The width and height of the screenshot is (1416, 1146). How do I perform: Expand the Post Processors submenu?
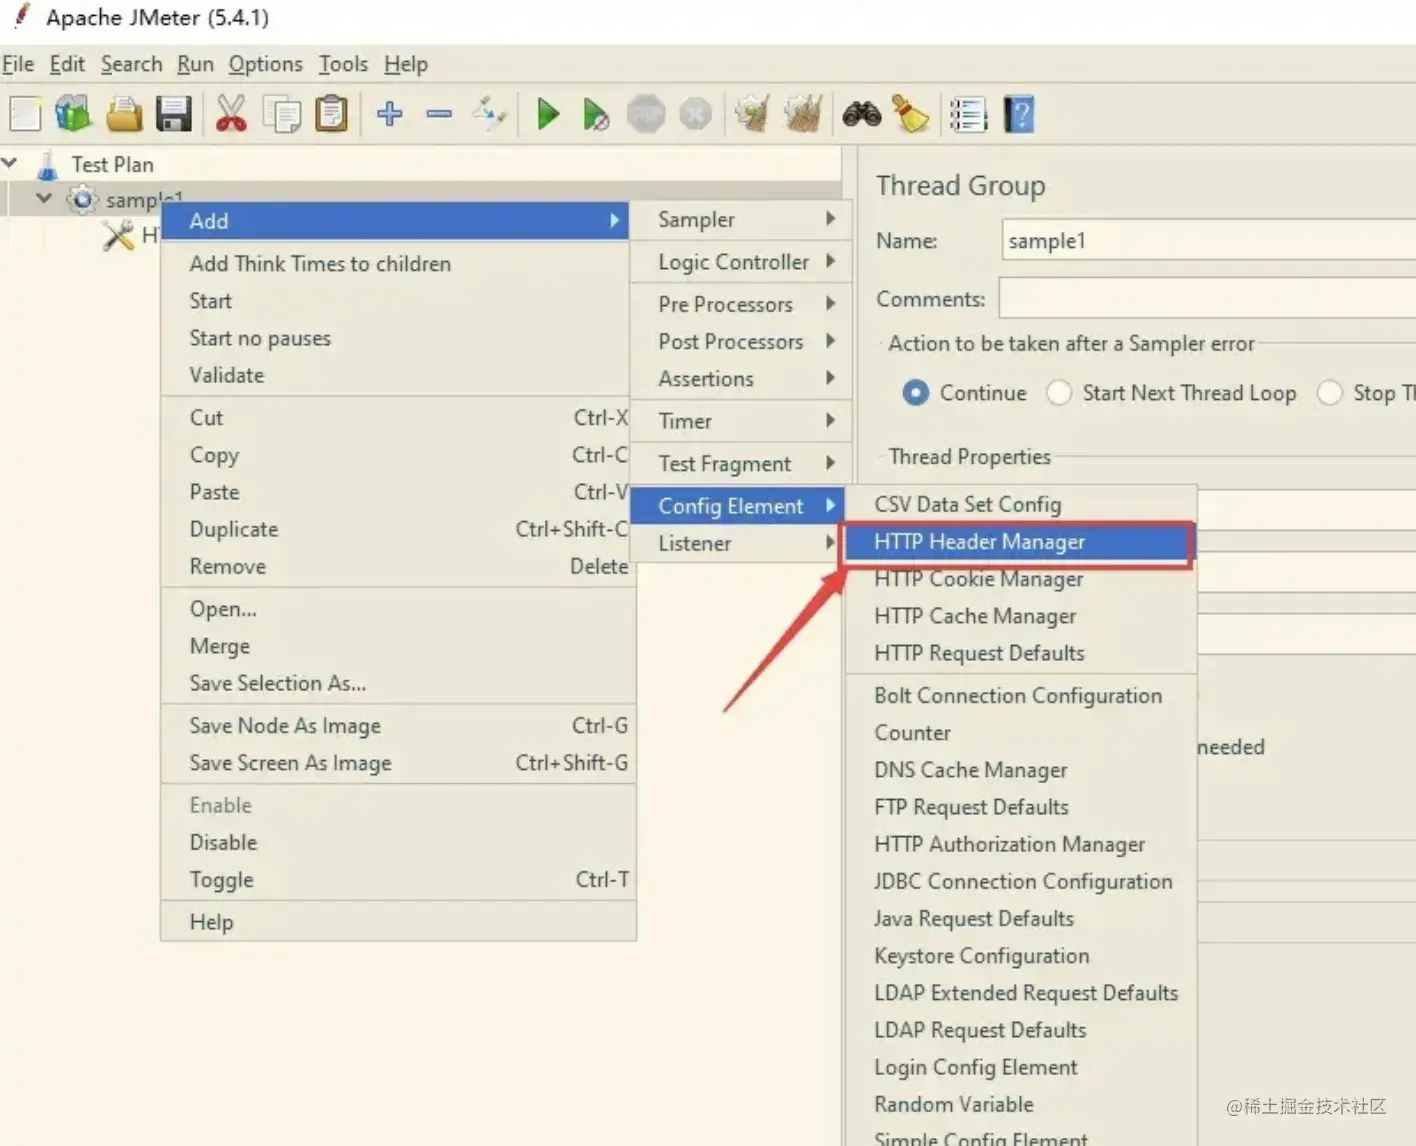coord(741,341)
